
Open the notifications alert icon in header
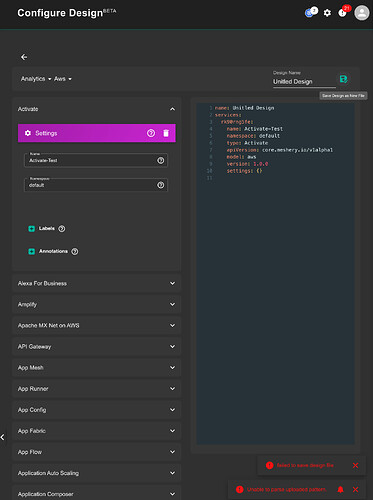coord(342,13)
